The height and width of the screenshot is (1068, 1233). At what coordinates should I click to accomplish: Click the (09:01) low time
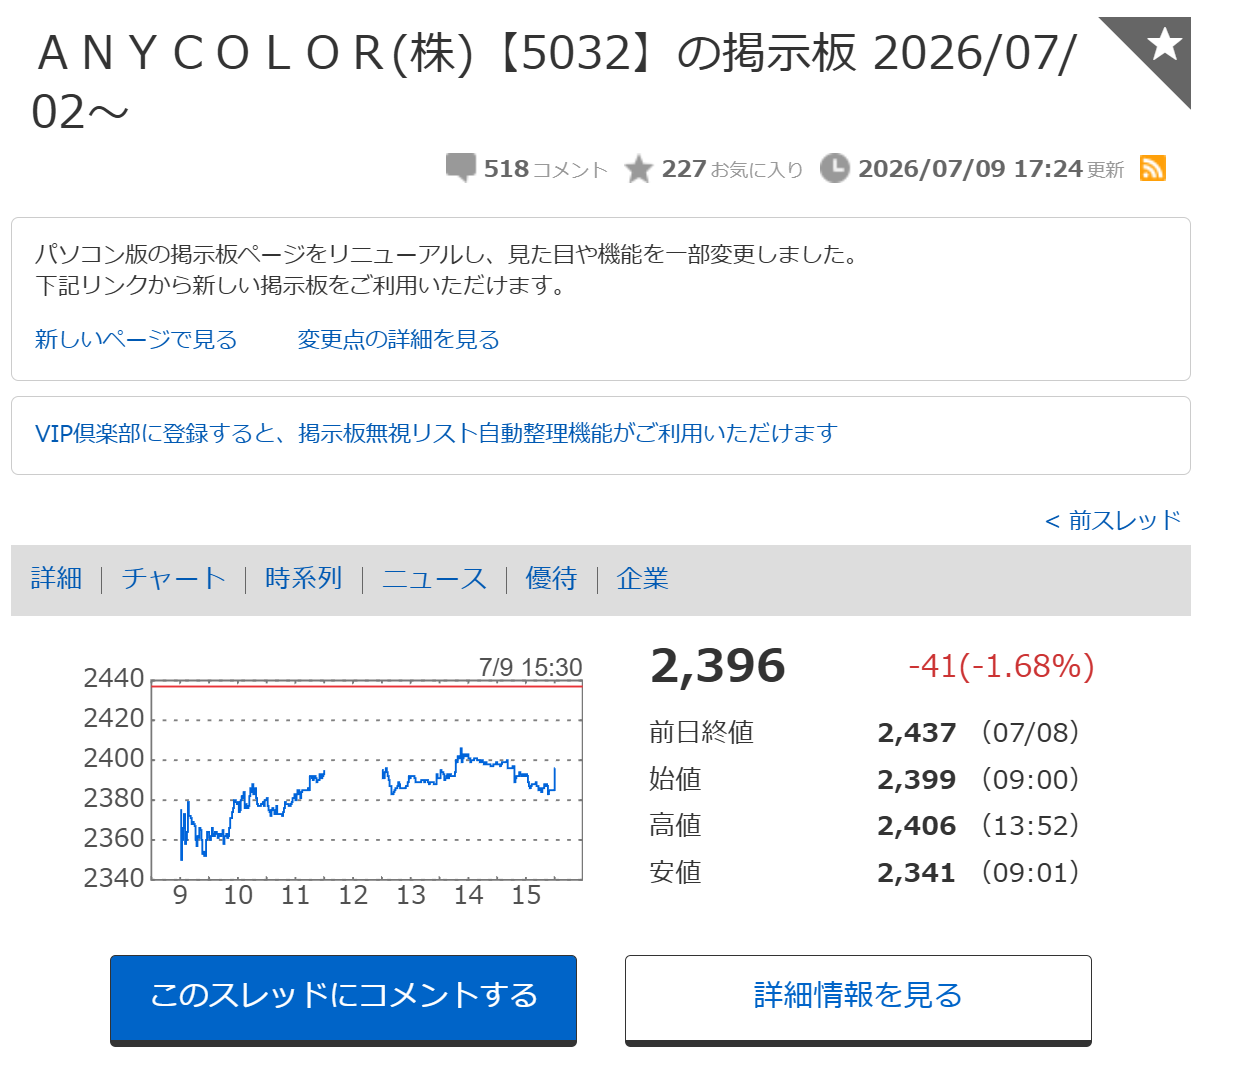1031,873
